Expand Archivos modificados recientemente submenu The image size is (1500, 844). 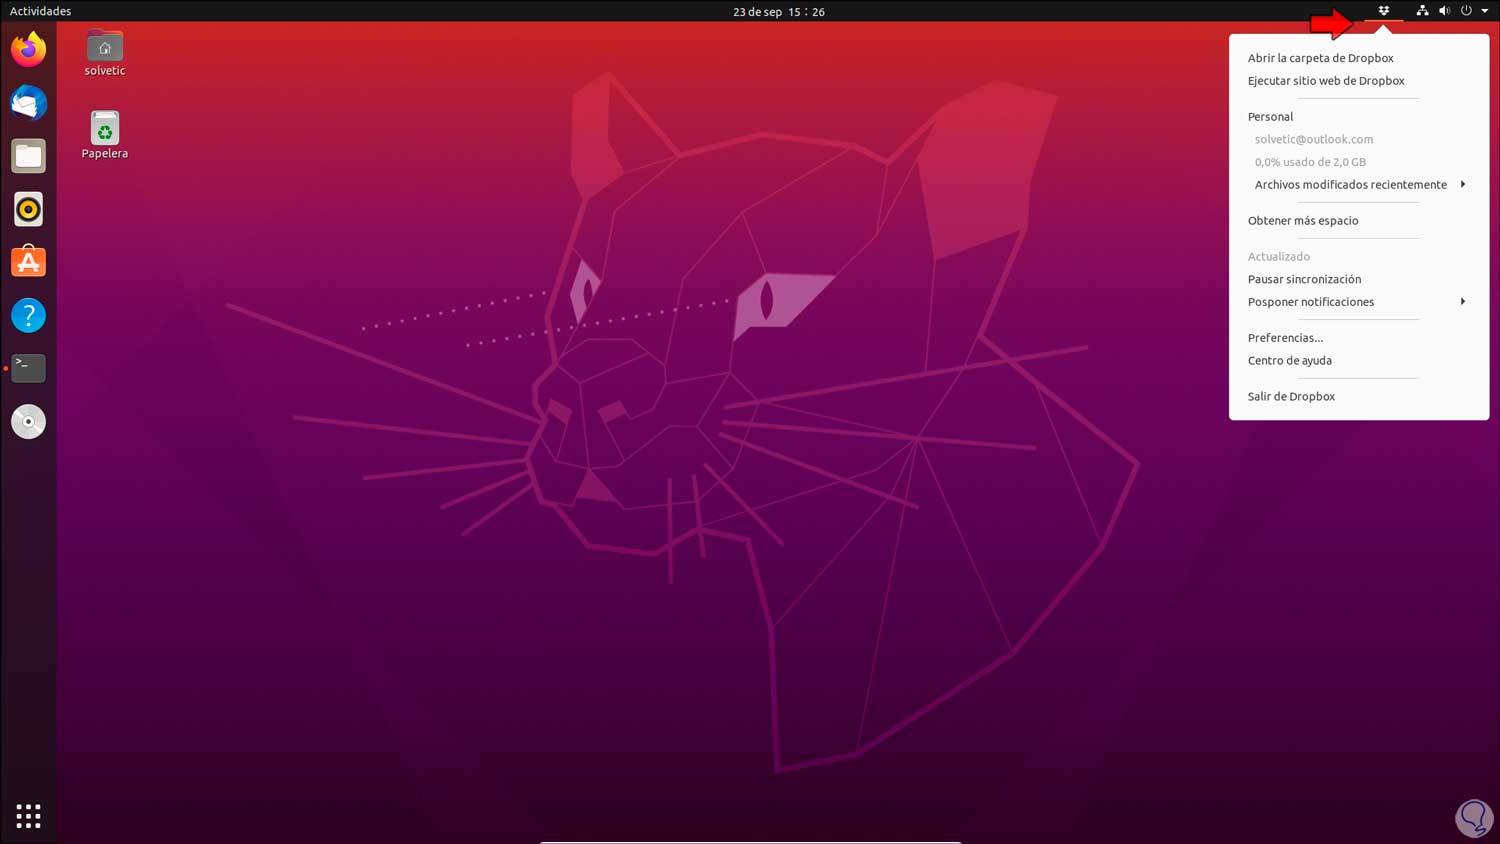coord(1359,185)
